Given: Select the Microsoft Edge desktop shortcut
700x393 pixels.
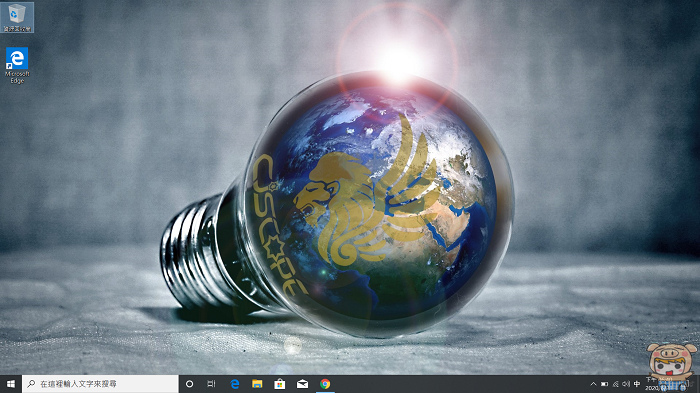Looking at the screenshot, I should pos(17,65).
